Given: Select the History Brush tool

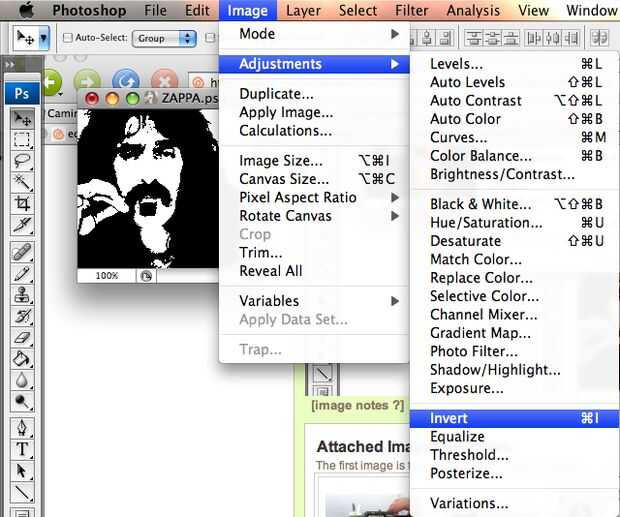Looking at the screenshot, I should [22, 316].
